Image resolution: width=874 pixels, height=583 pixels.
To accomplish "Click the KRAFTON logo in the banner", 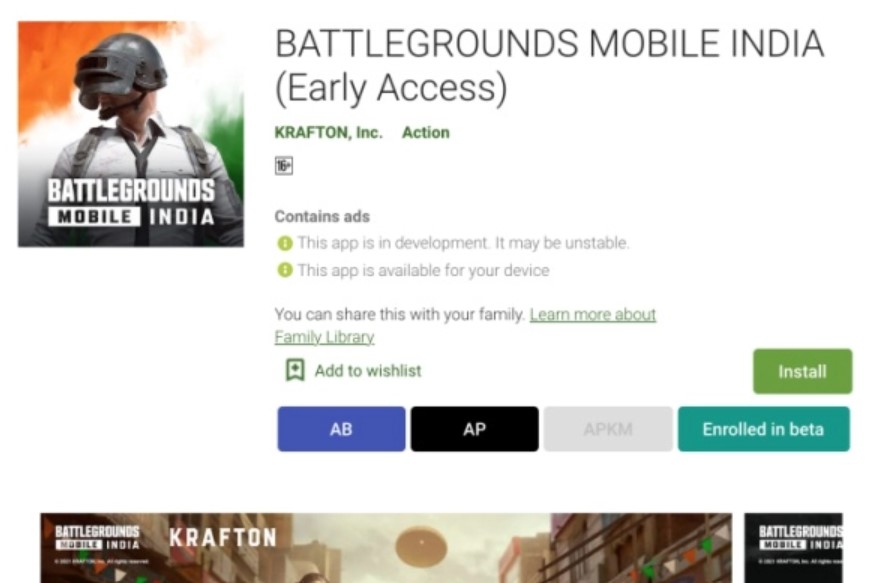I will pos(222,538).
